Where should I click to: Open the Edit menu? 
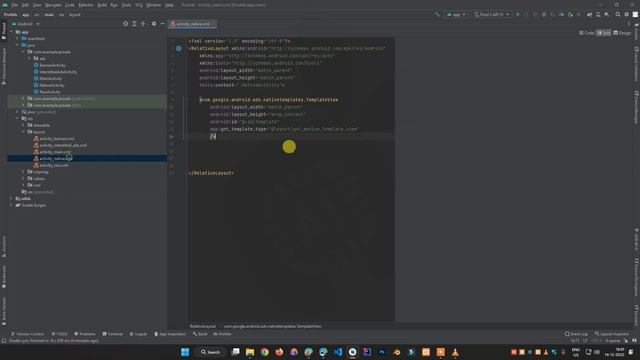(x=25, y=5)
